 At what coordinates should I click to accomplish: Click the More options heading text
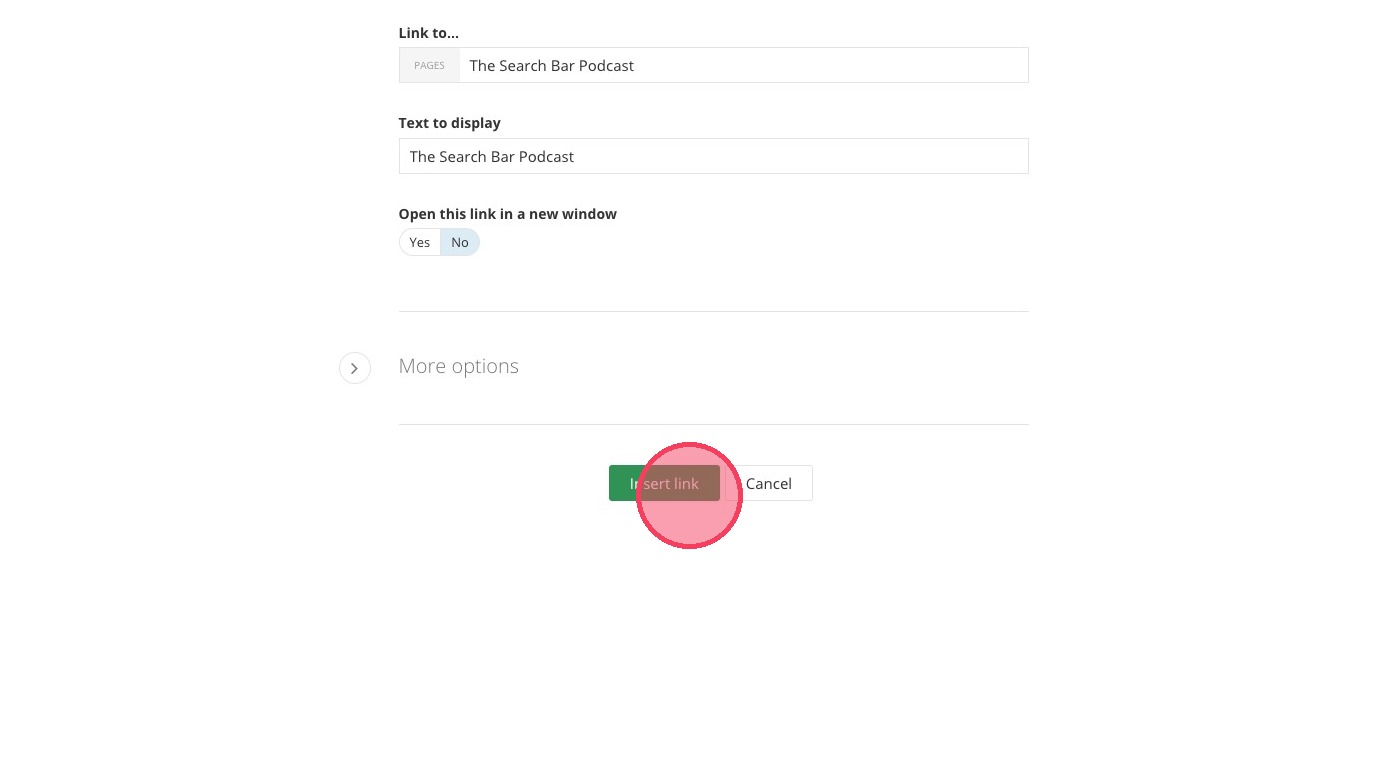coord(458,366)
